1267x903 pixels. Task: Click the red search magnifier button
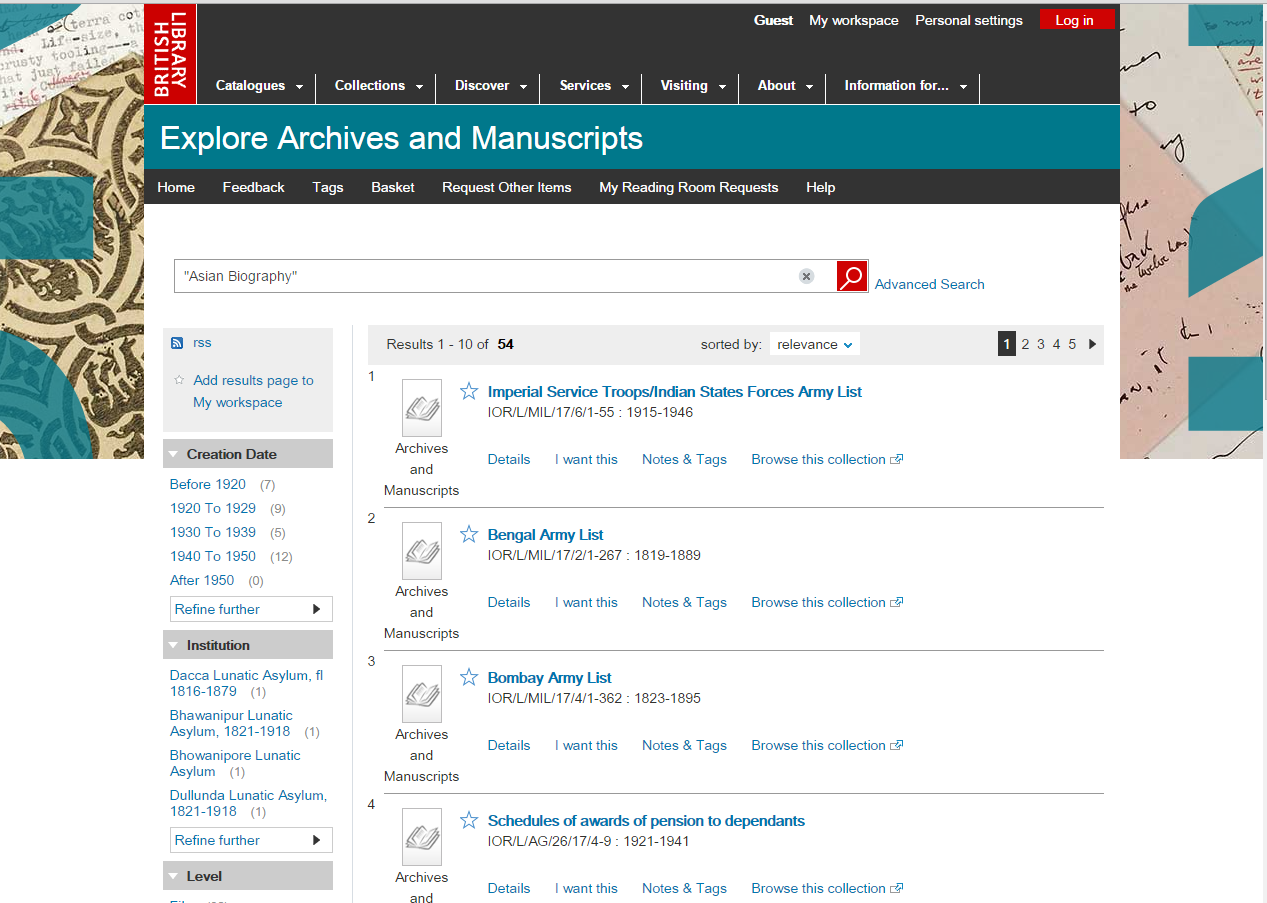pyautogui.click(x=852, y=276)
